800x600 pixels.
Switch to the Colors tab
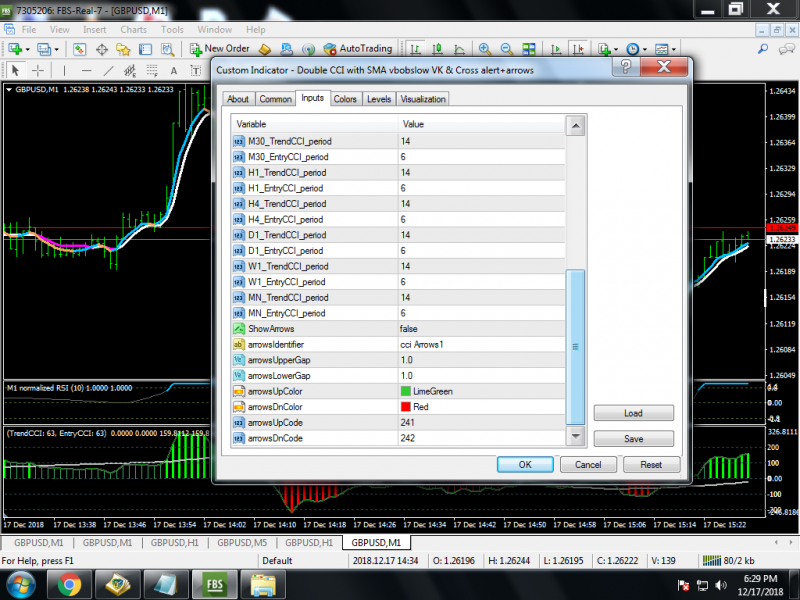(x=345, y=99)
